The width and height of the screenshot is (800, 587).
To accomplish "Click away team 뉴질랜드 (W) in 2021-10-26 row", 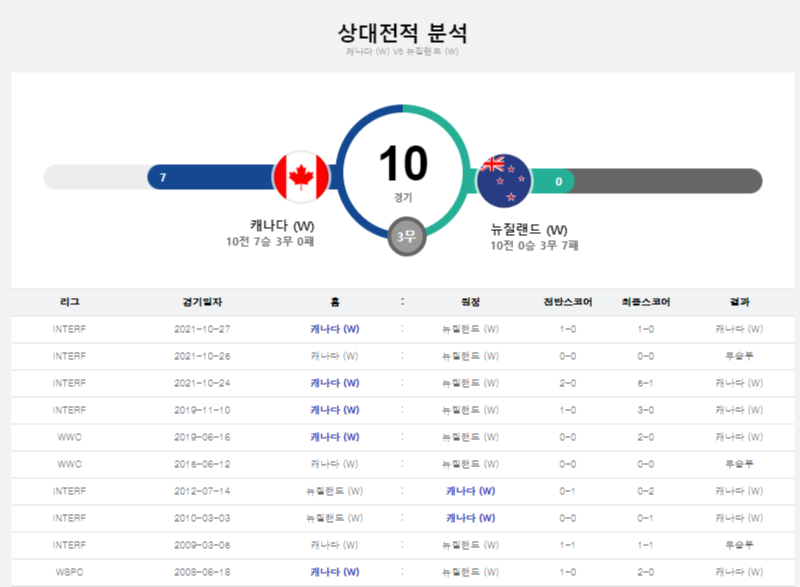I will pos(470,356).
